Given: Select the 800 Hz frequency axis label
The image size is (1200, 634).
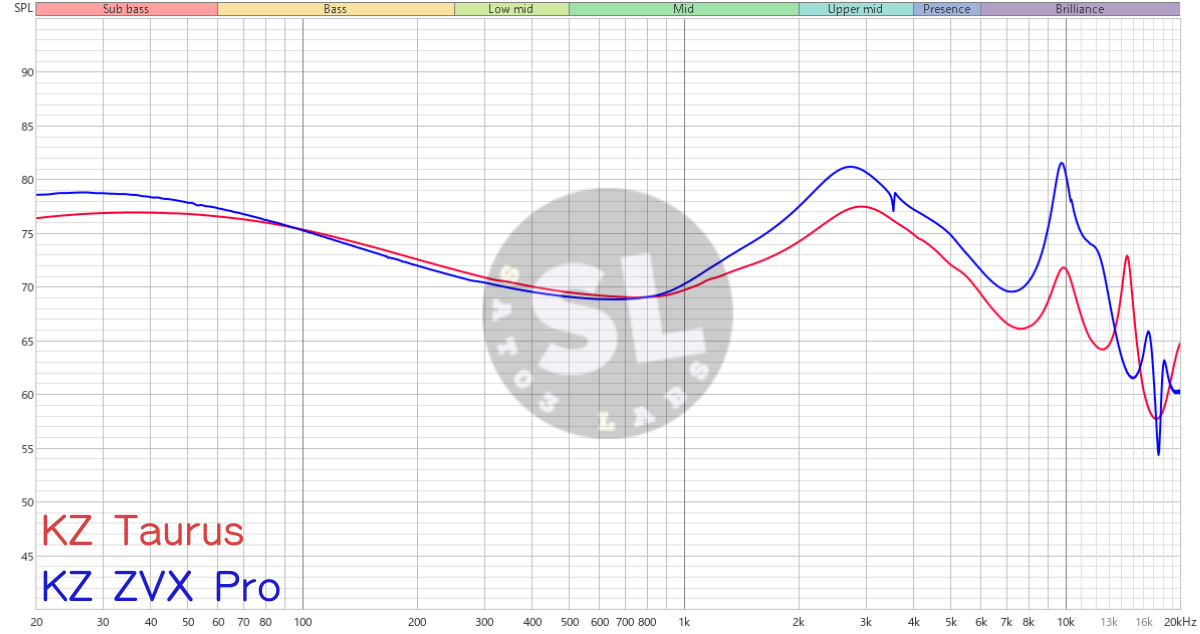Looking at the screenshot, I should (x=648, y=621).
